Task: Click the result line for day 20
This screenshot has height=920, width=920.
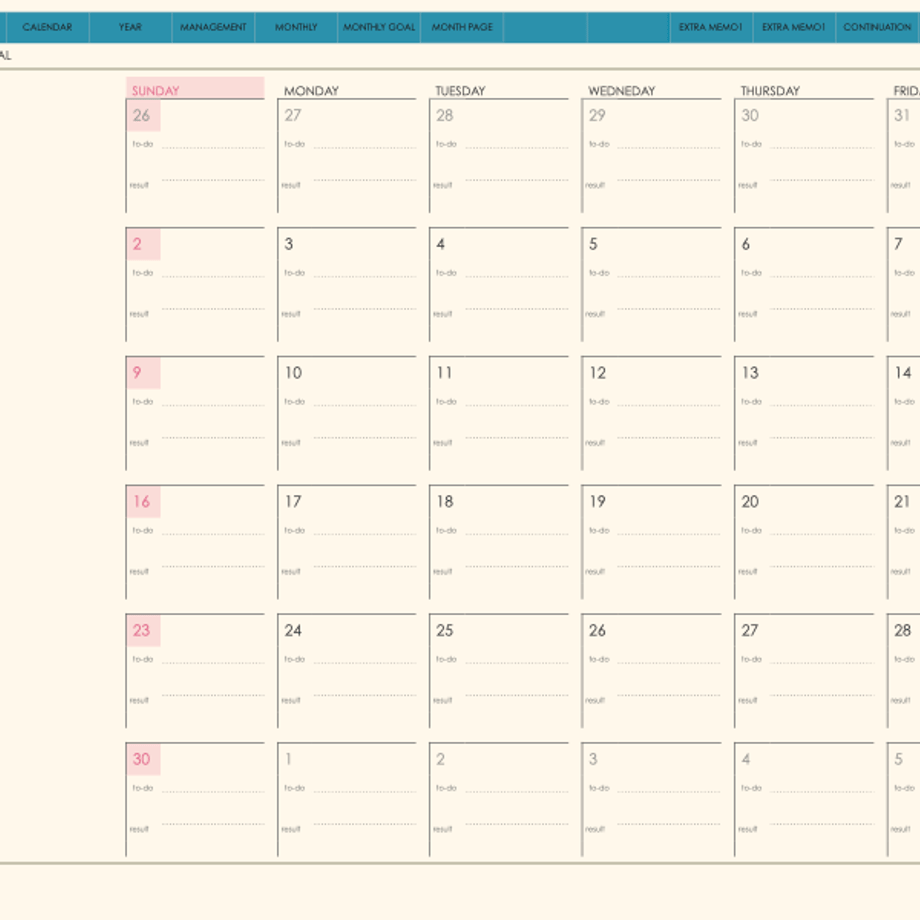Action: pos(821,566)
